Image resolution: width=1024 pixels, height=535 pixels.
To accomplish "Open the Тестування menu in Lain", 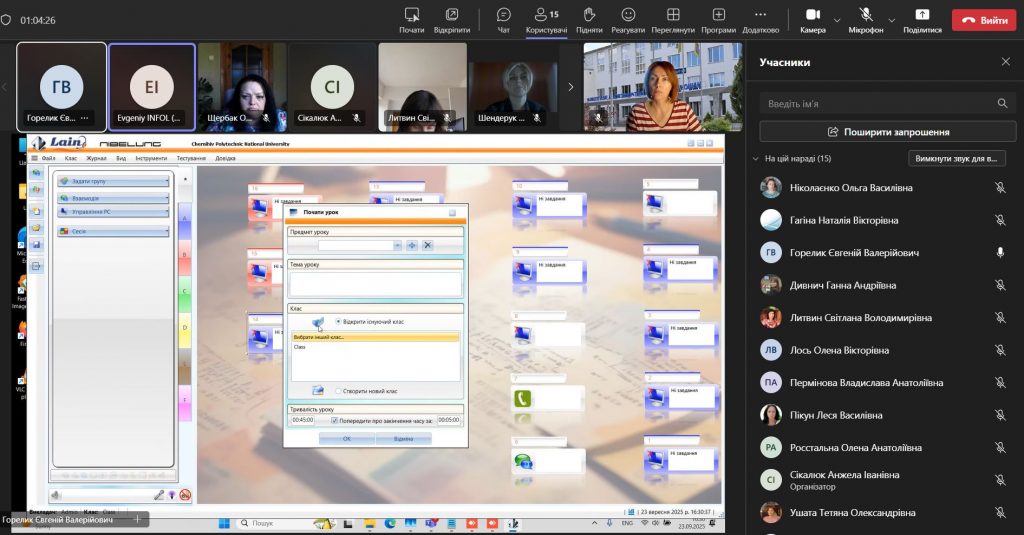I will (x=191, y=158).
